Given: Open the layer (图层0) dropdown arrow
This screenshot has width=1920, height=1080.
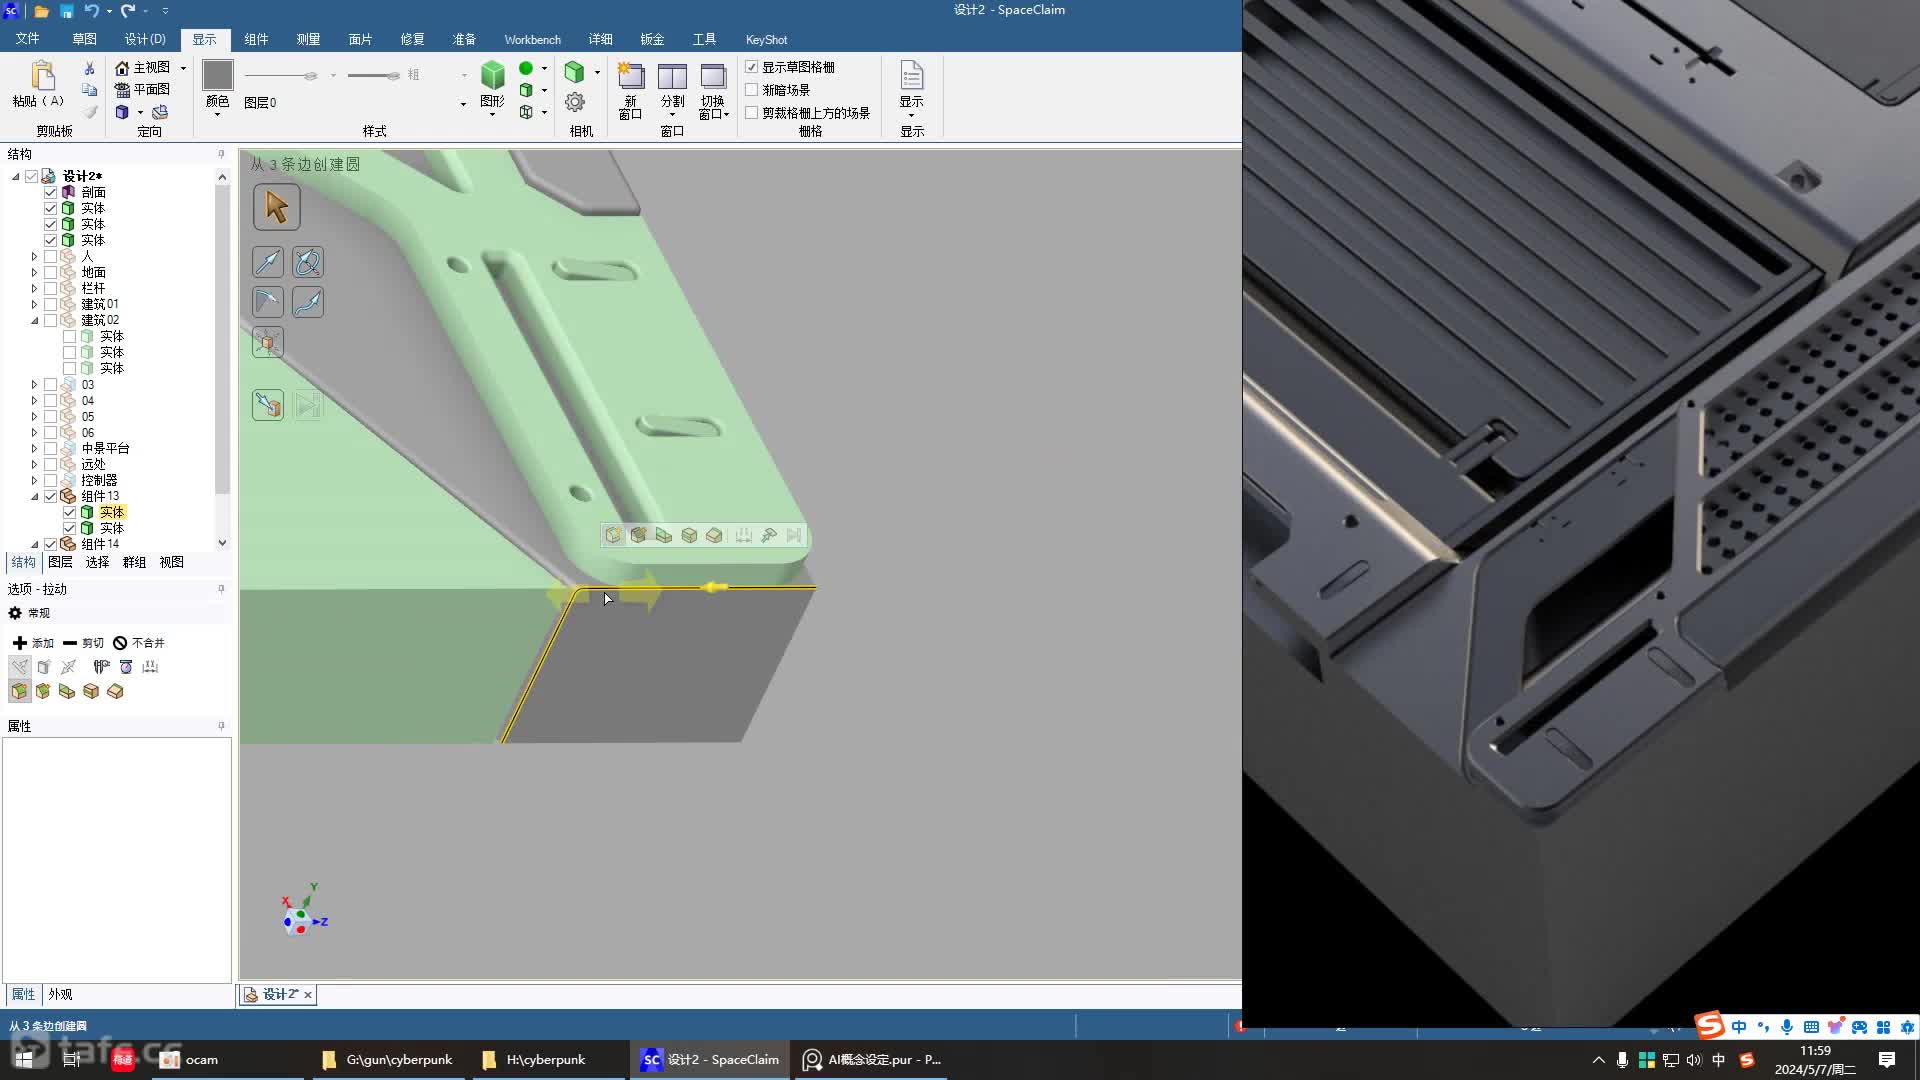Looking at the screenshot, I should [x=463, y=104].
